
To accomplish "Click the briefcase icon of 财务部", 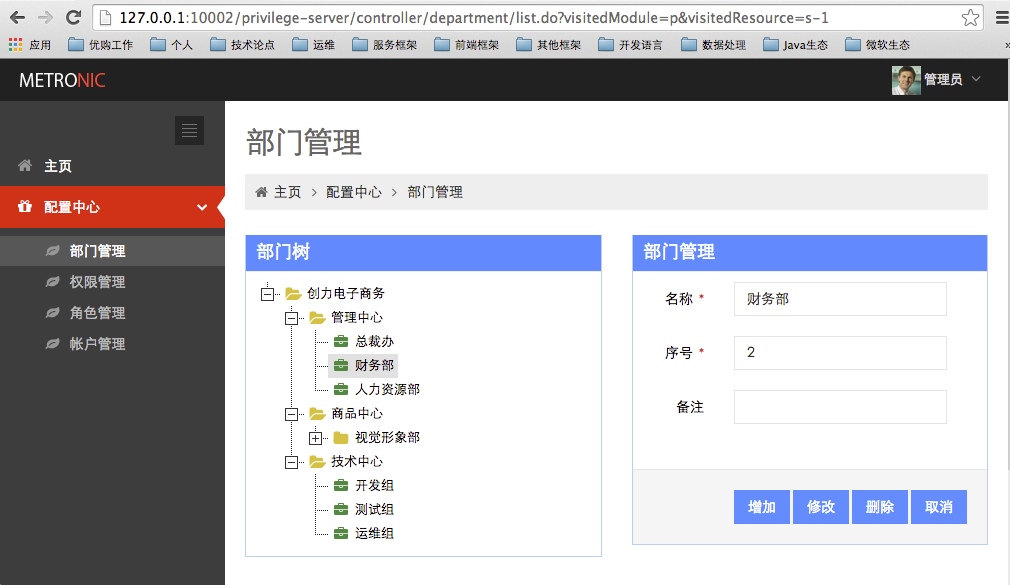I will pos(341,365).
